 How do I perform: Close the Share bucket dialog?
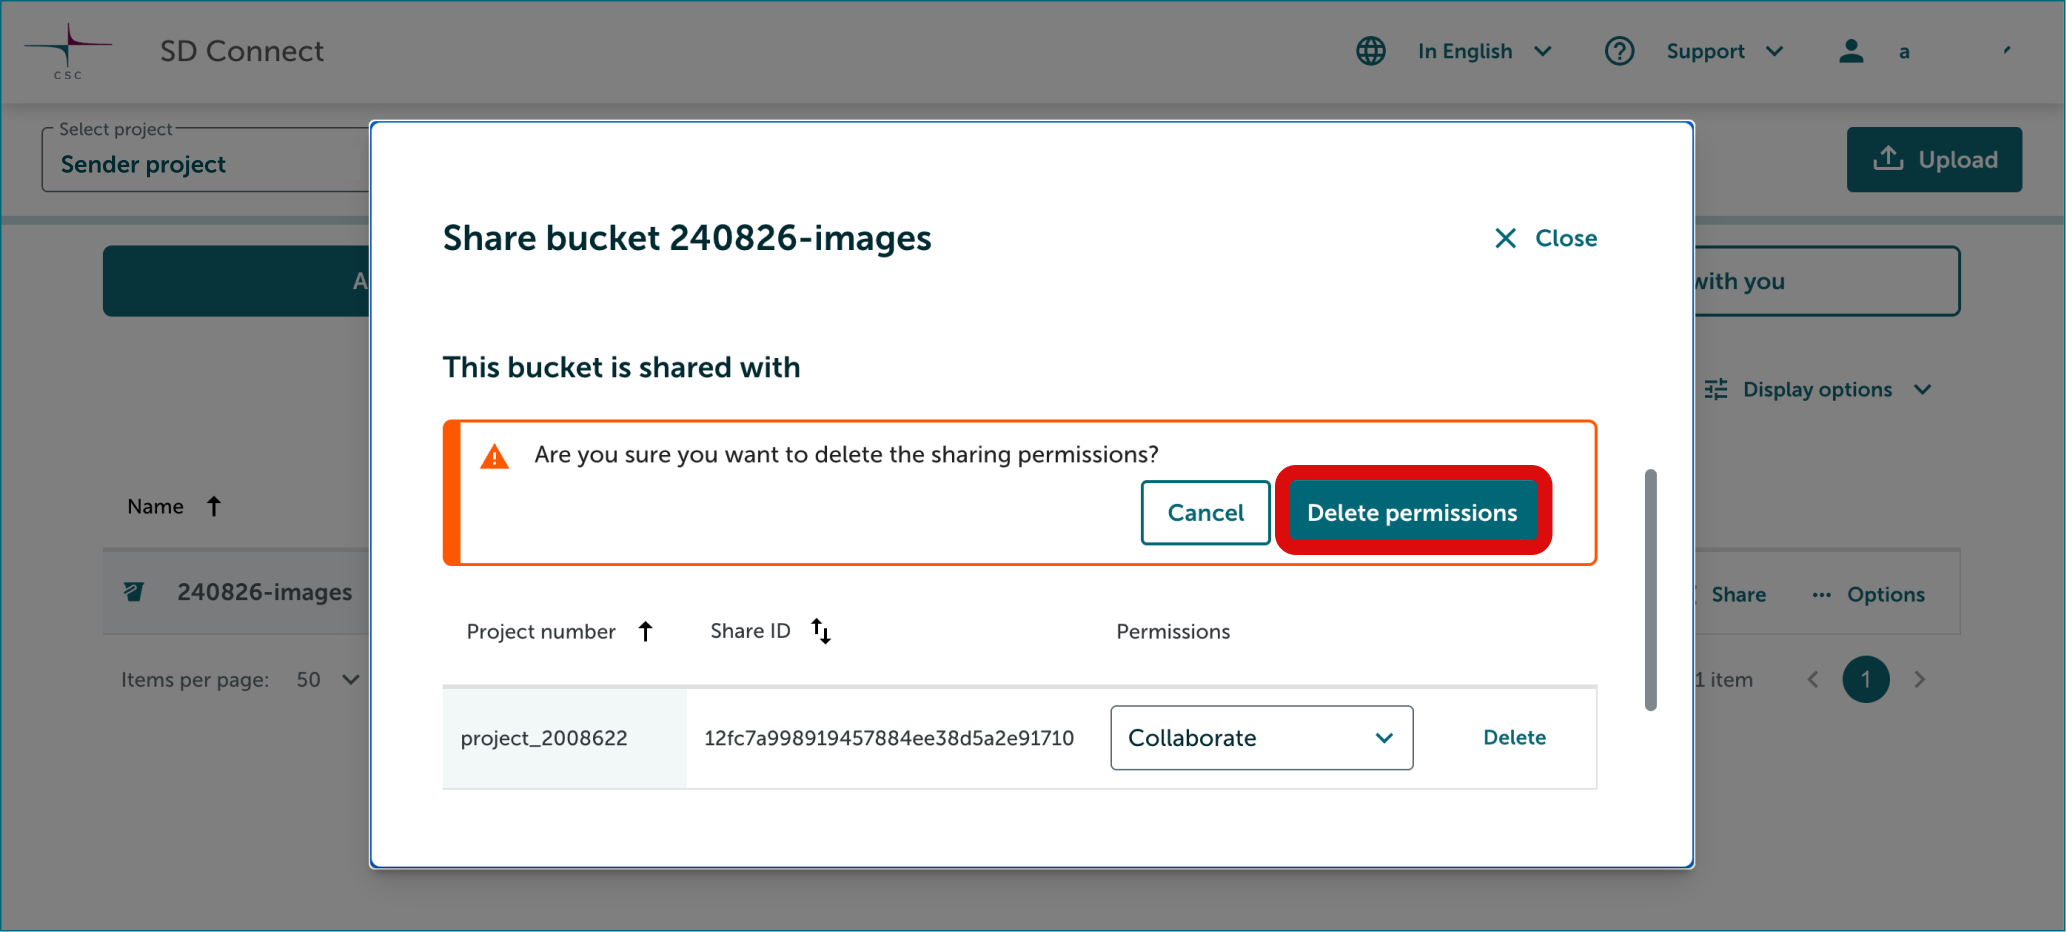[1546, 238]
